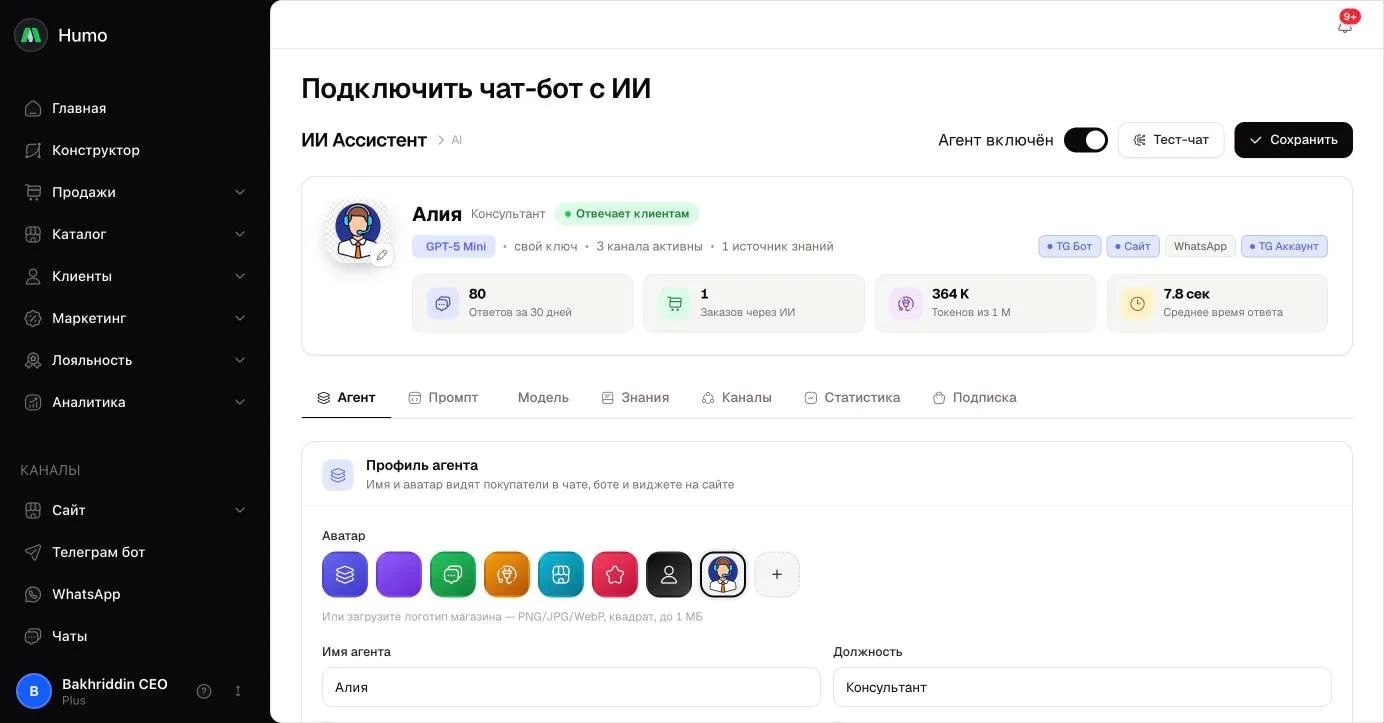Select the orange brain avatar icon

tap(507, 575)
